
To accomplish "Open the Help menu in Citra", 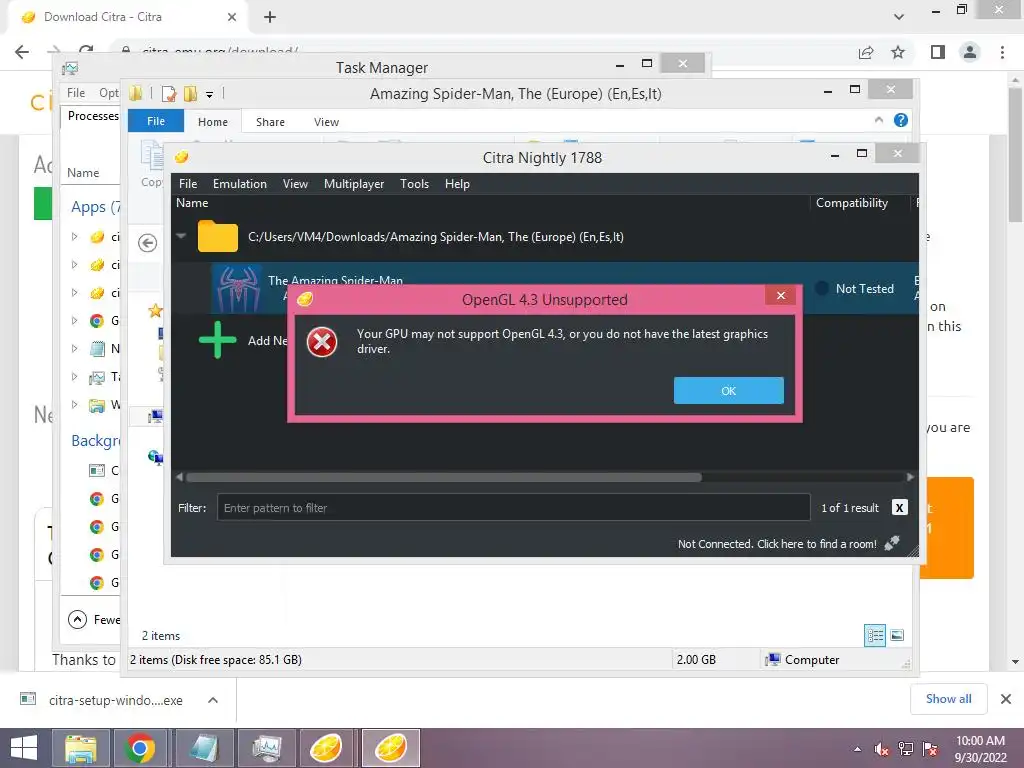I will (457, 184).
